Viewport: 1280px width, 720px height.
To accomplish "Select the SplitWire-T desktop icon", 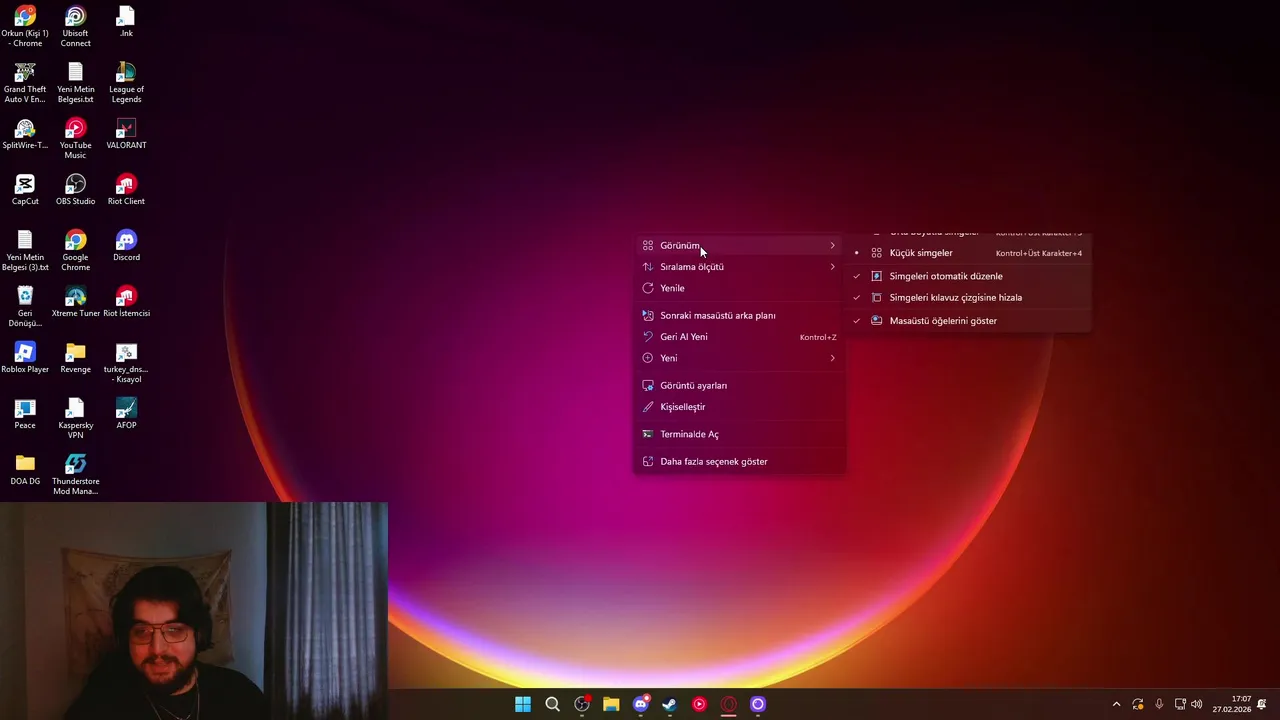I will pyautogui.click(x=25, y=134).
